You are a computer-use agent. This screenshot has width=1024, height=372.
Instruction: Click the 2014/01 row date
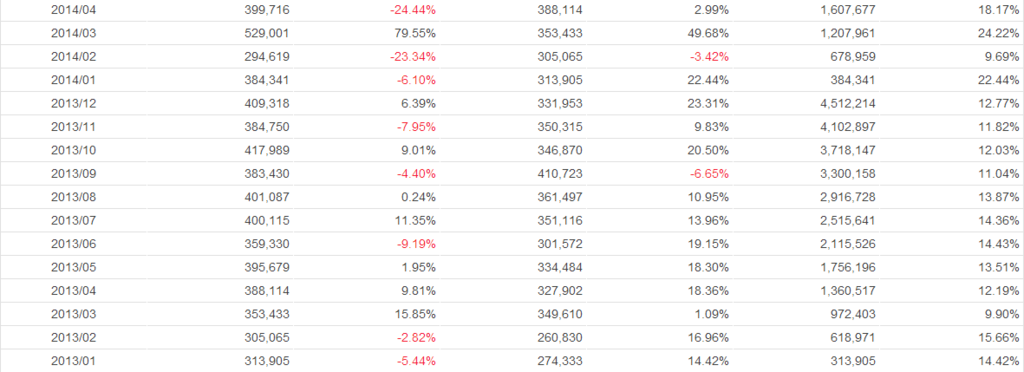(x=74, y=80)
